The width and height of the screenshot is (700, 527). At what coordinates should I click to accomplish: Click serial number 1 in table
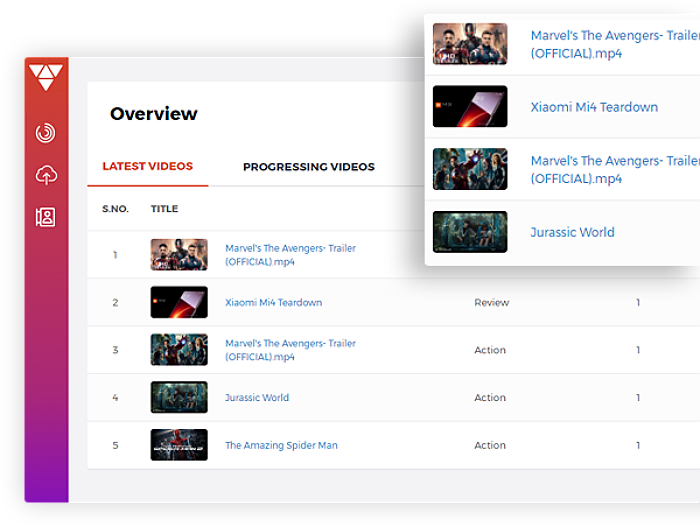pyautogui.click(x=115, y=255)
